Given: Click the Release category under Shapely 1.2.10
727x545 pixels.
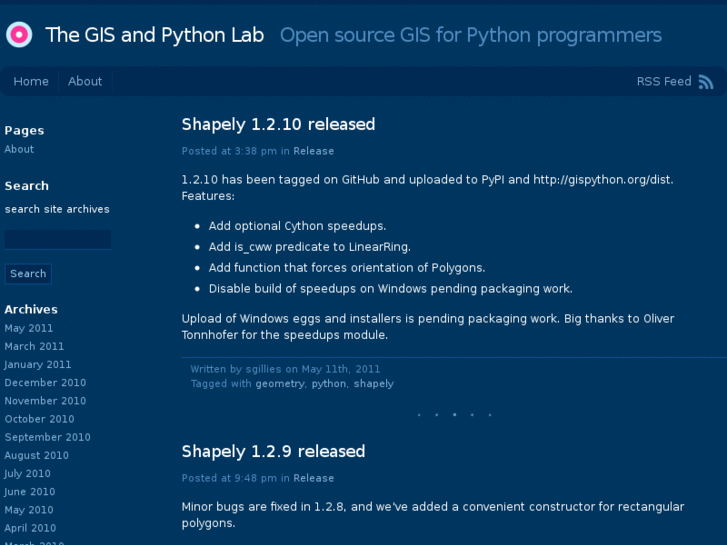Looking at the screenshot, I should point(313,151).
